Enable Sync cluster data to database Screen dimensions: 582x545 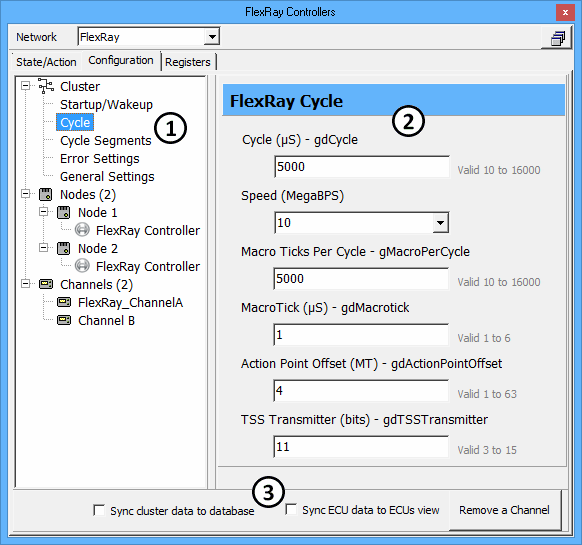click(x=99, y=510)
